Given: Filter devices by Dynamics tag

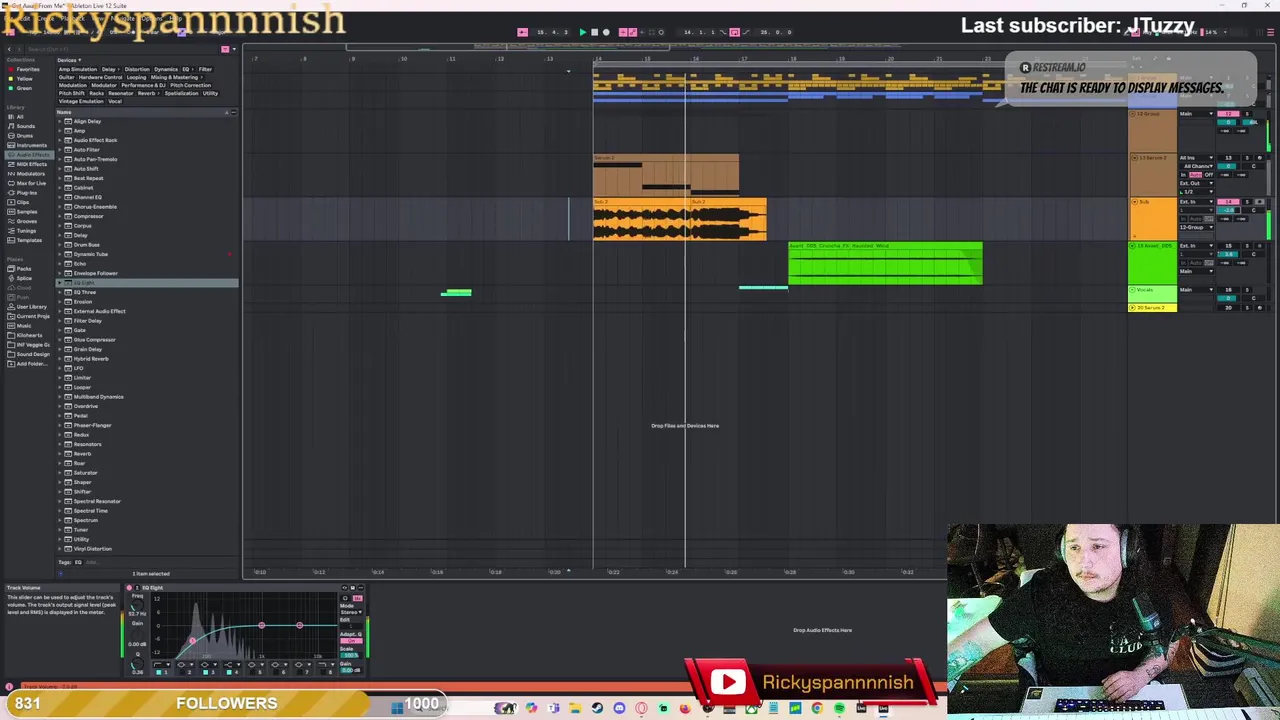Looking at the screenshot, I should click(165, 69).
